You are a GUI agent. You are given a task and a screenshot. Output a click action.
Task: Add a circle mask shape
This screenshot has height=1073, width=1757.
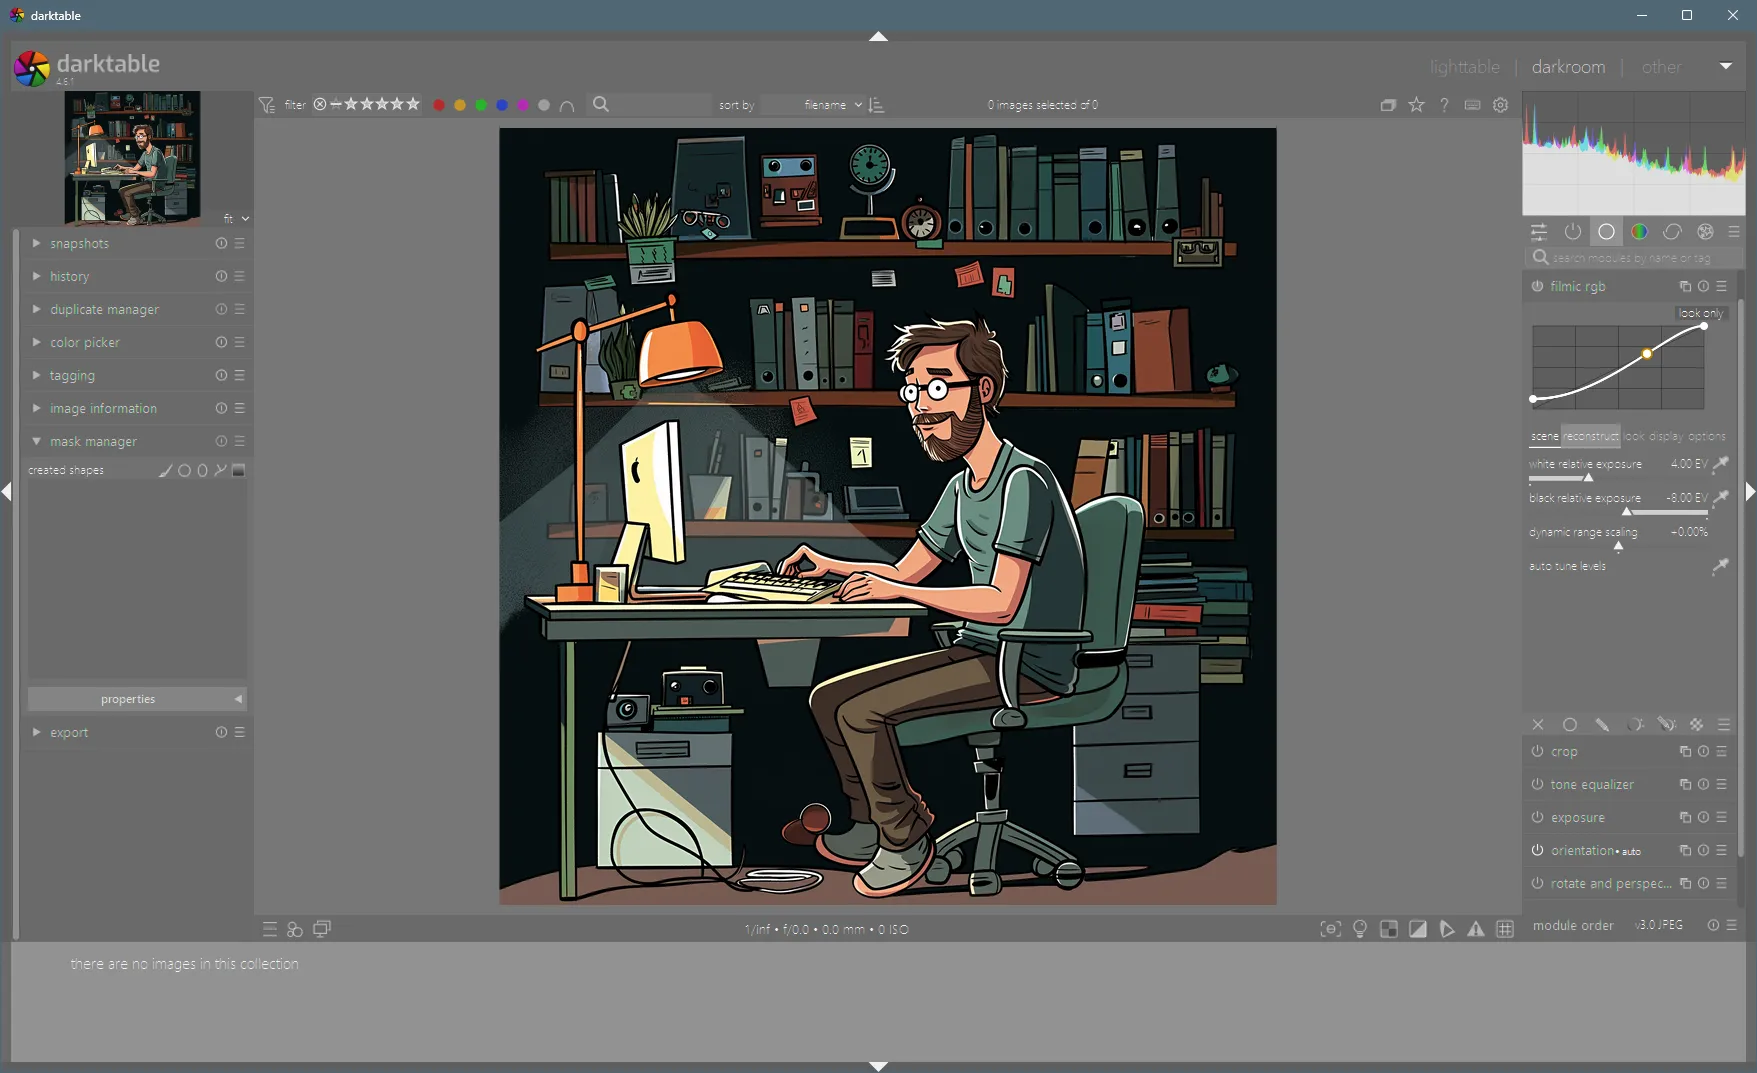[185, 471]
